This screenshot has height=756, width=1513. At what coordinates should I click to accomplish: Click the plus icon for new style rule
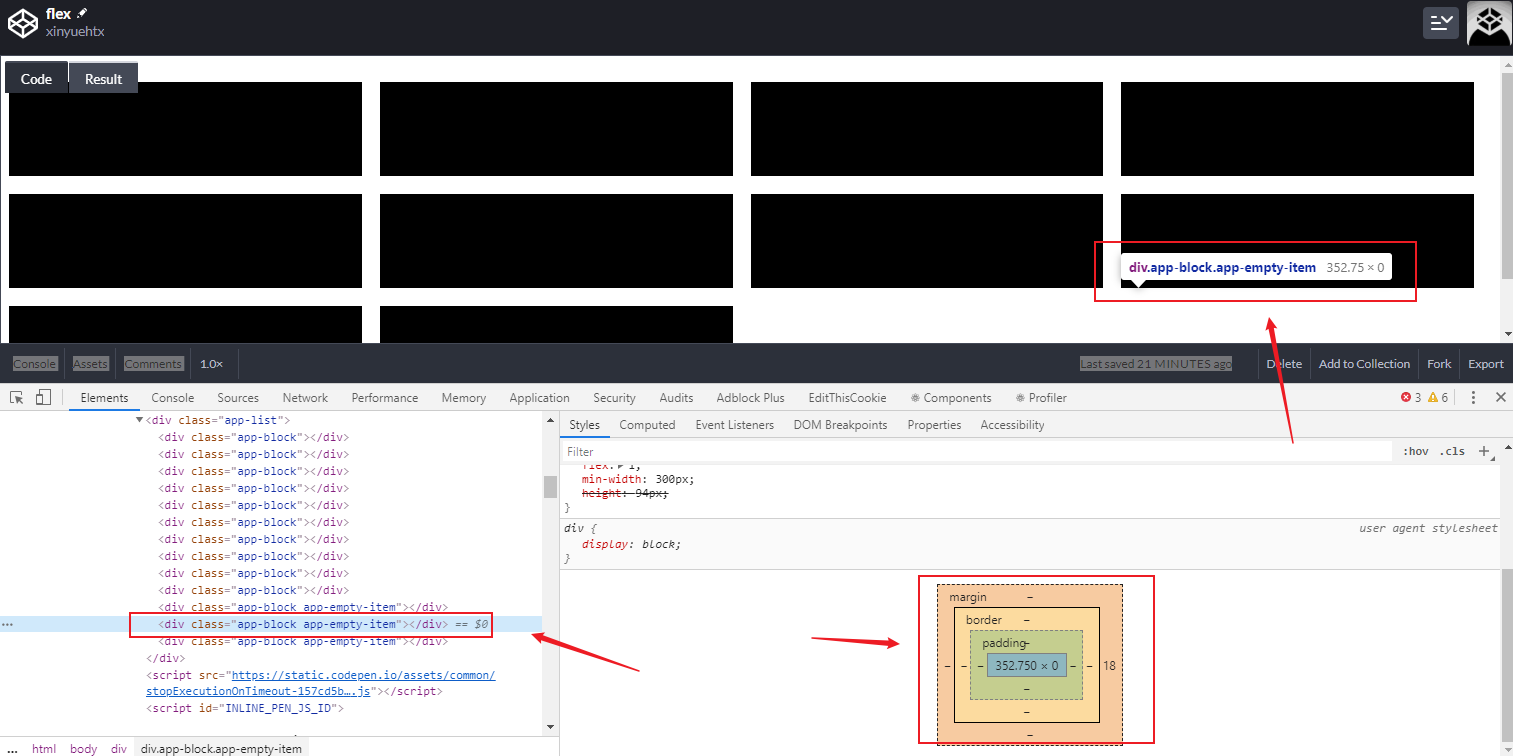(1484, 451)
